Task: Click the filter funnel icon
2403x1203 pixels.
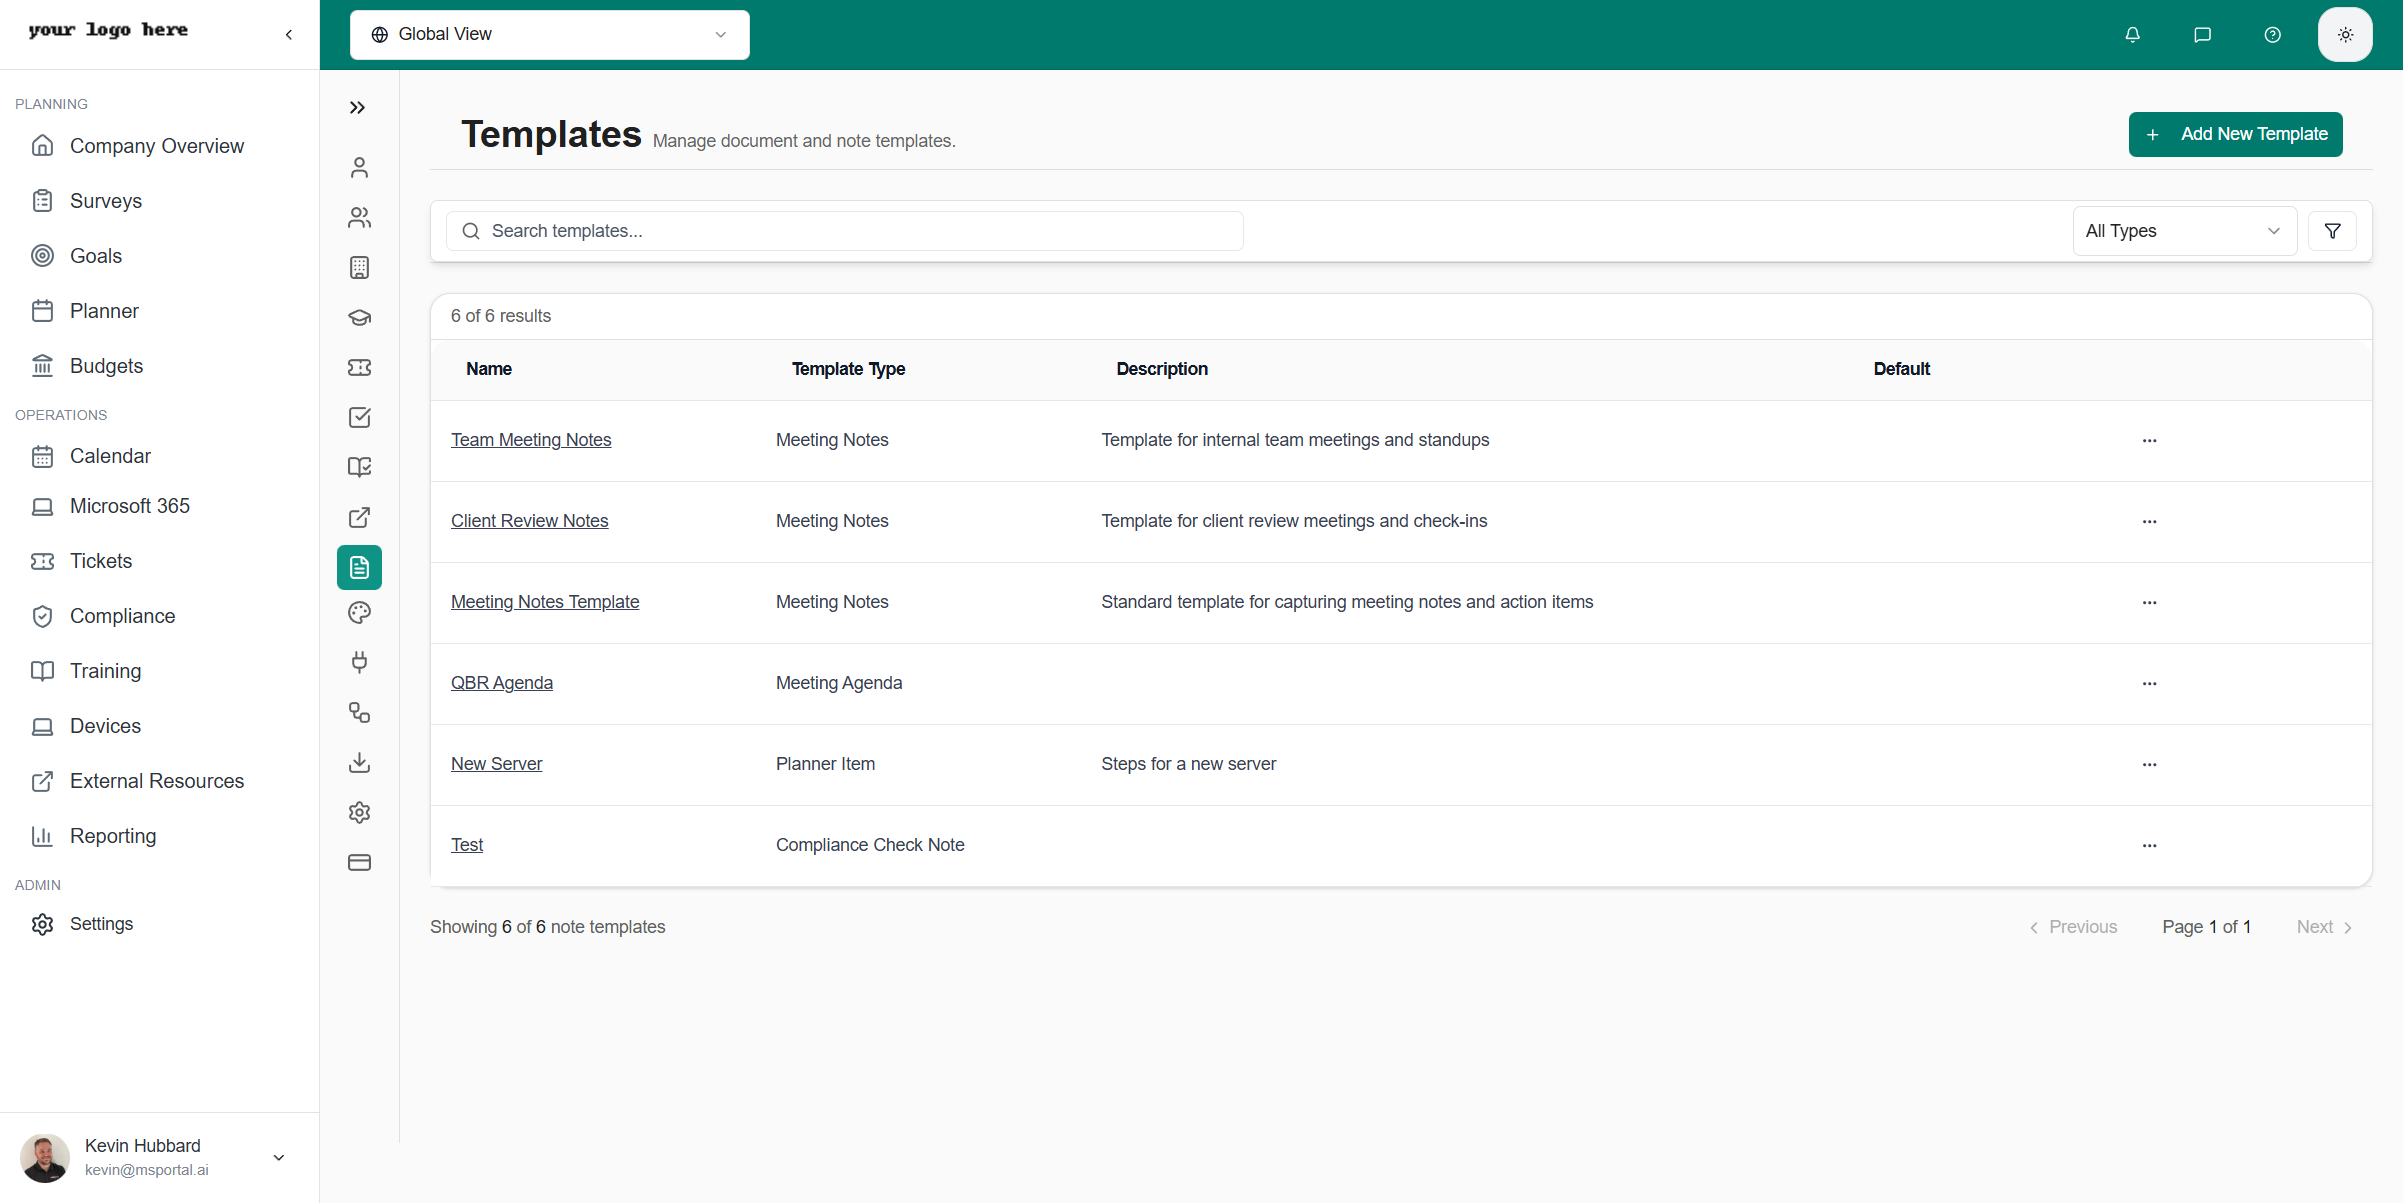Action: click(x=2332, y=231)
